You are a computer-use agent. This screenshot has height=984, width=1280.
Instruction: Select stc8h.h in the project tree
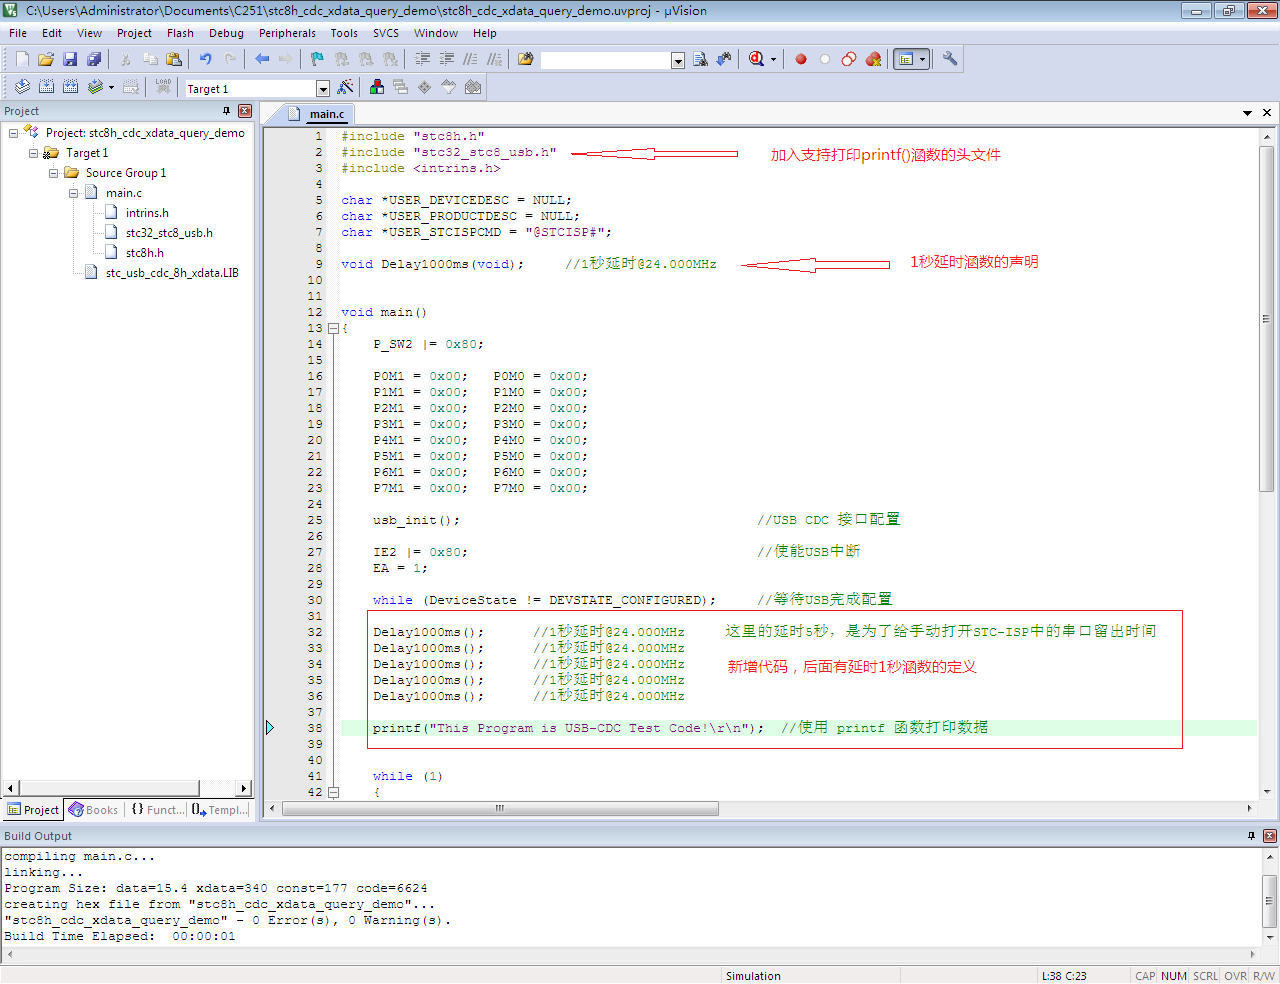coord(145,253)
